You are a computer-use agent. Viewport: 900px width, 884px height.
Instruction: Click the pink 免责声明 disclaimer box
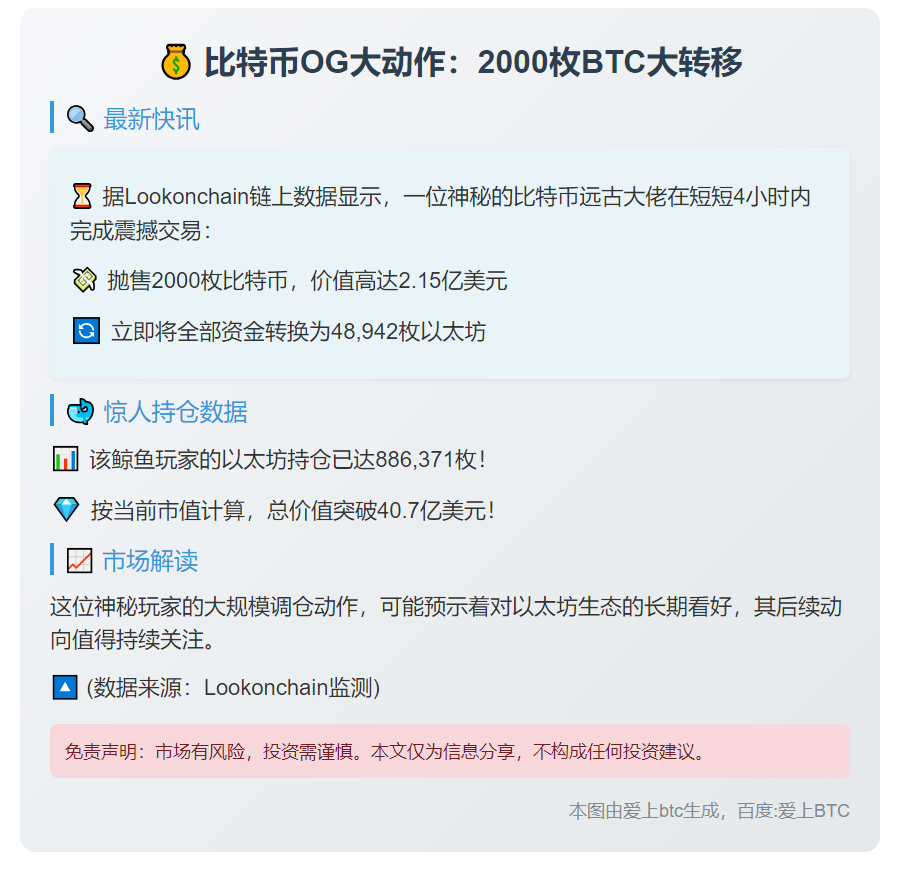point(450,751)
